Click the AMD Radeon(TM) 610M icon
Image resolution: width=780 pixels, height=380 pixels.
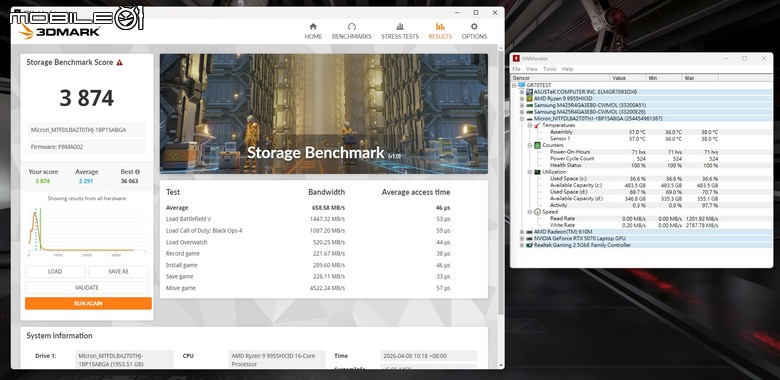(x=530, y=232)
